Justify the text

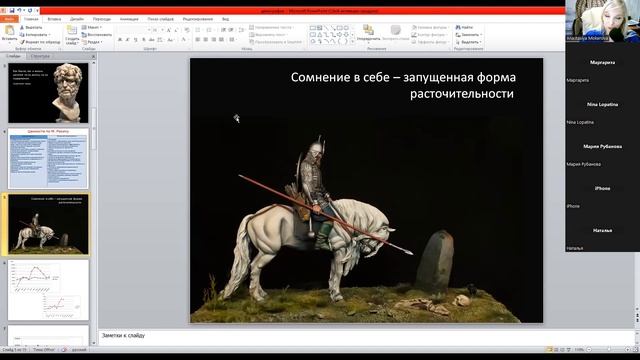[x=221, y=40]
